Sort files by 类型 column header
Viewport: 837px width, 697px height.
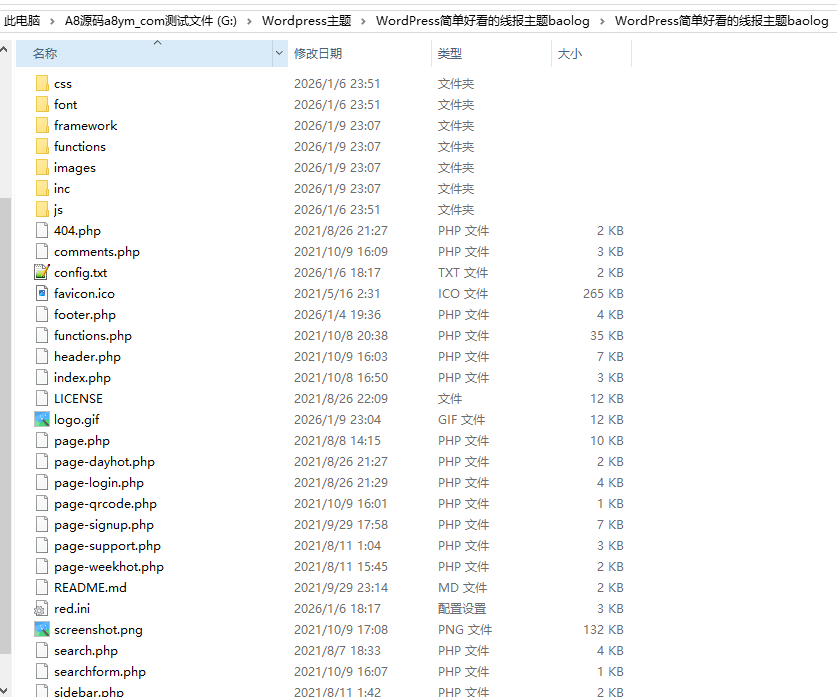pos(450,54)
